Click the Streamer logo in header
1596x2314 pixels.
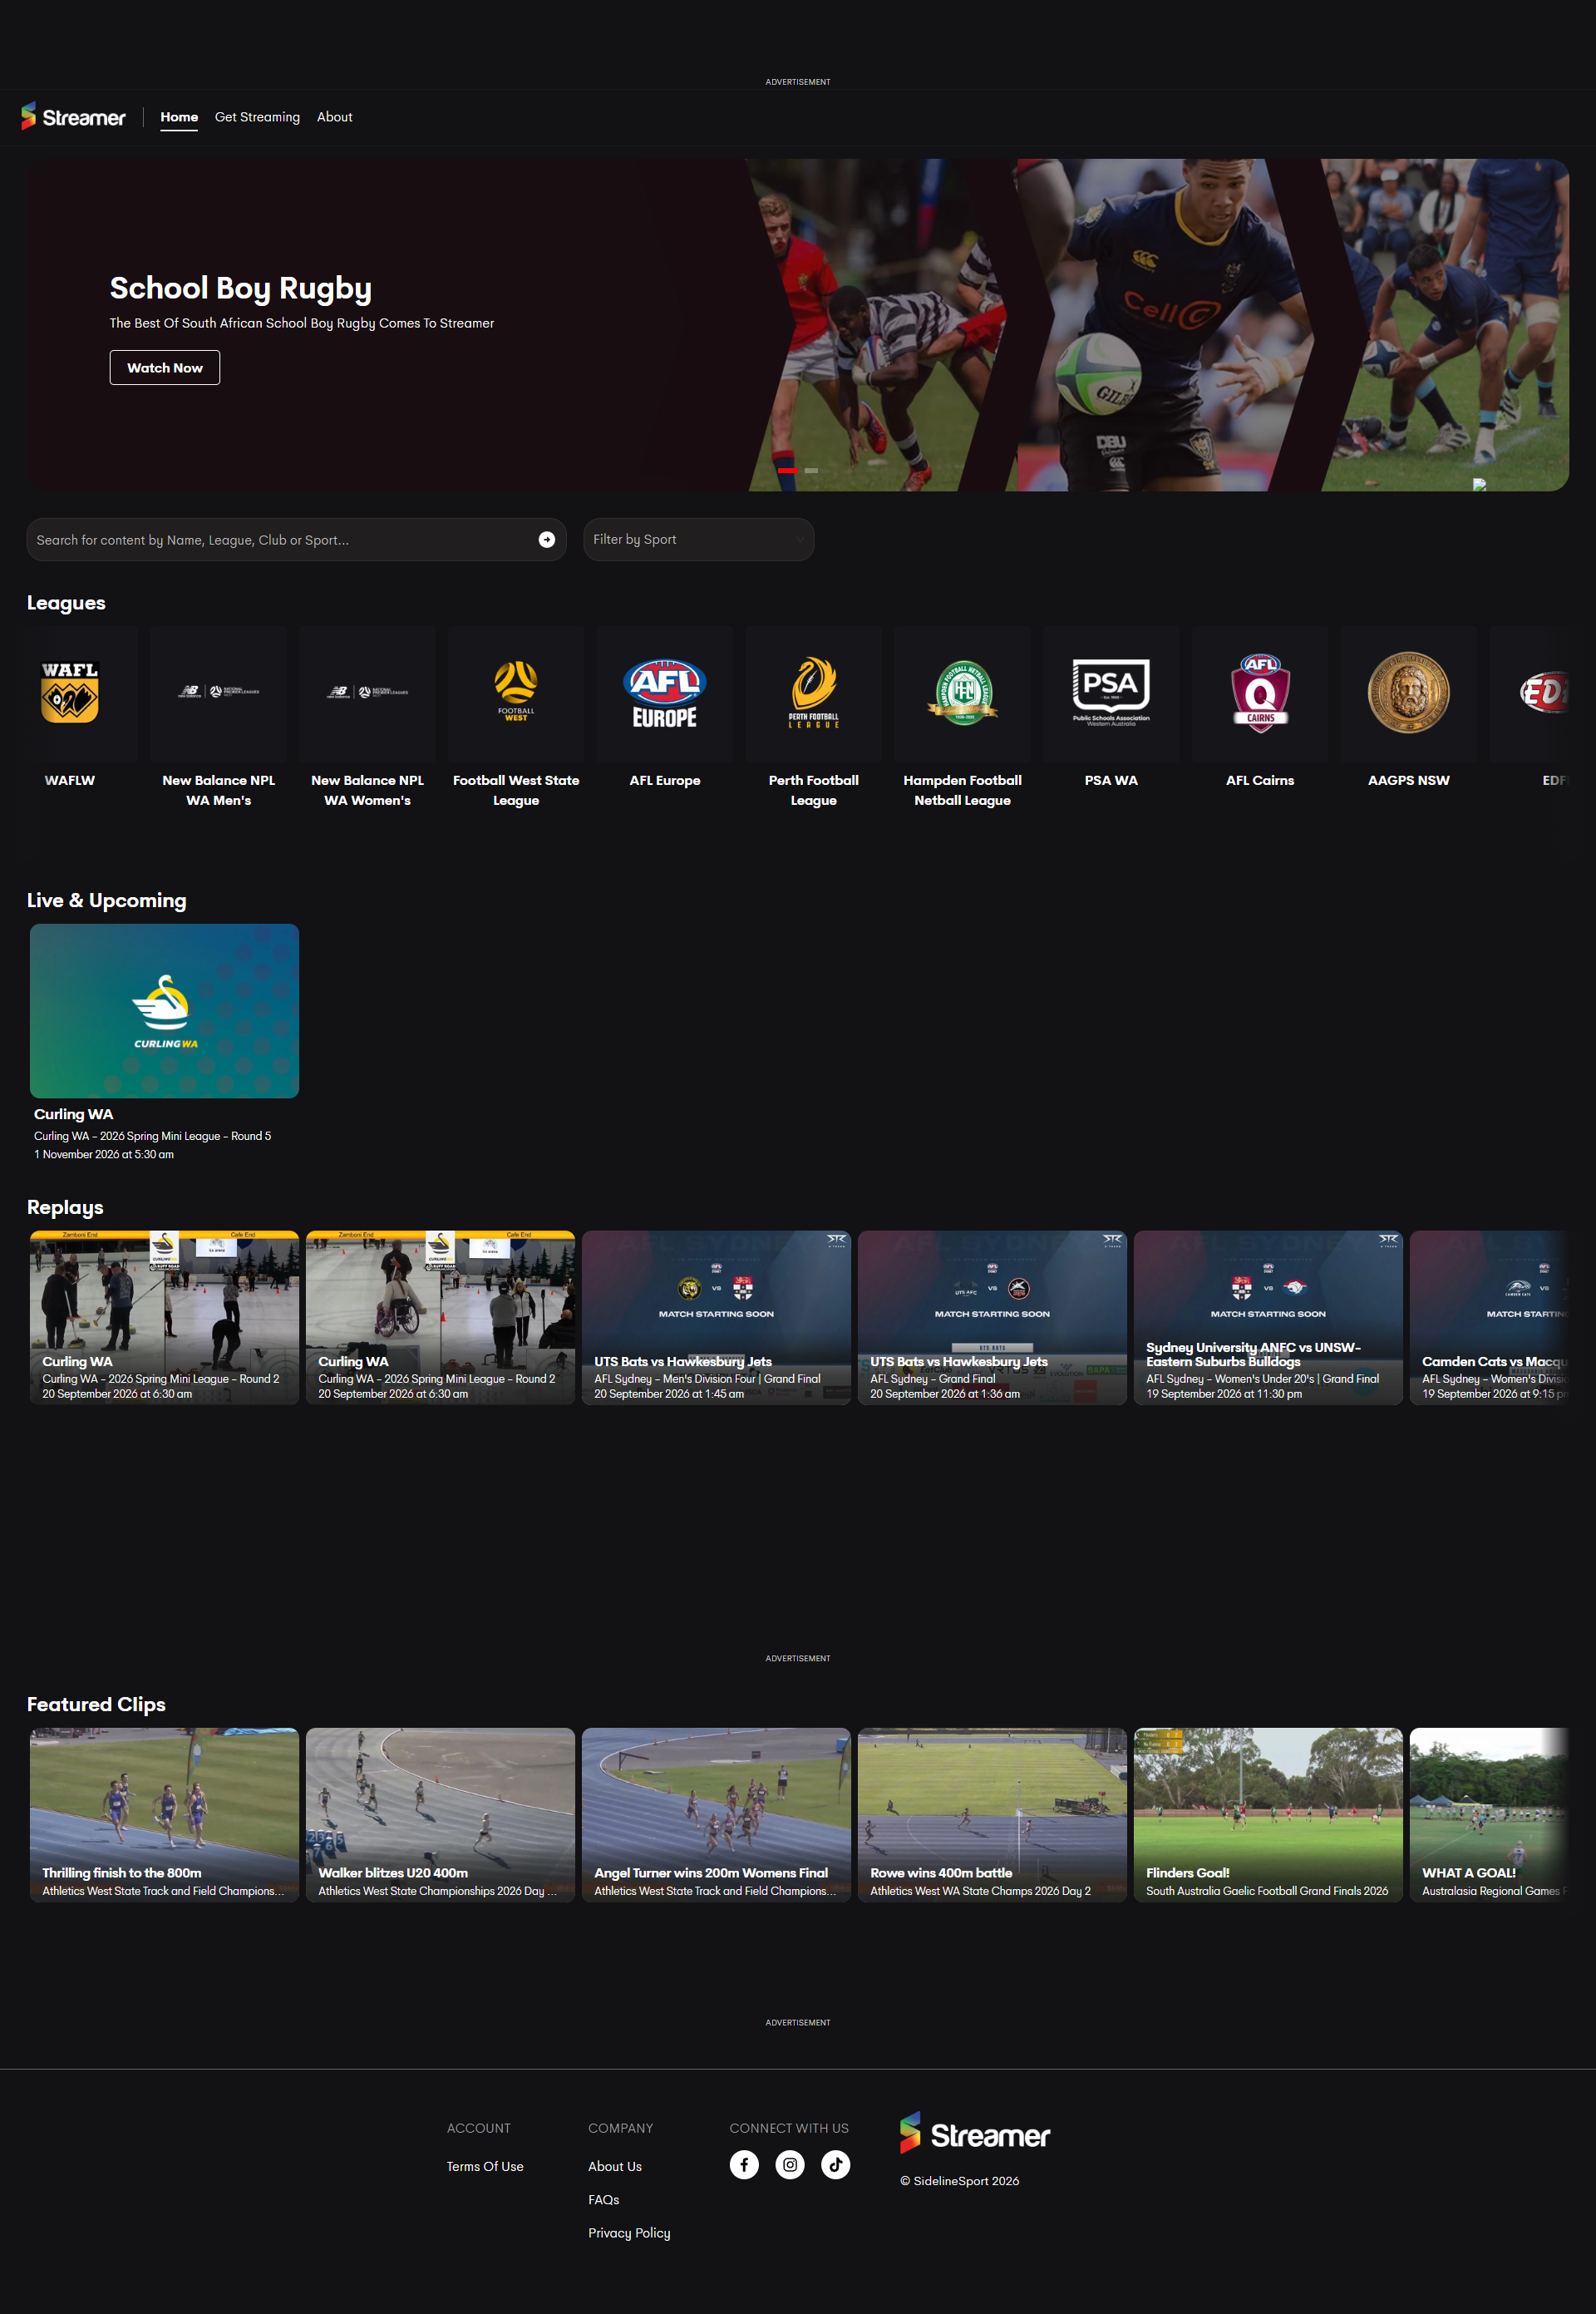point(73,117)
